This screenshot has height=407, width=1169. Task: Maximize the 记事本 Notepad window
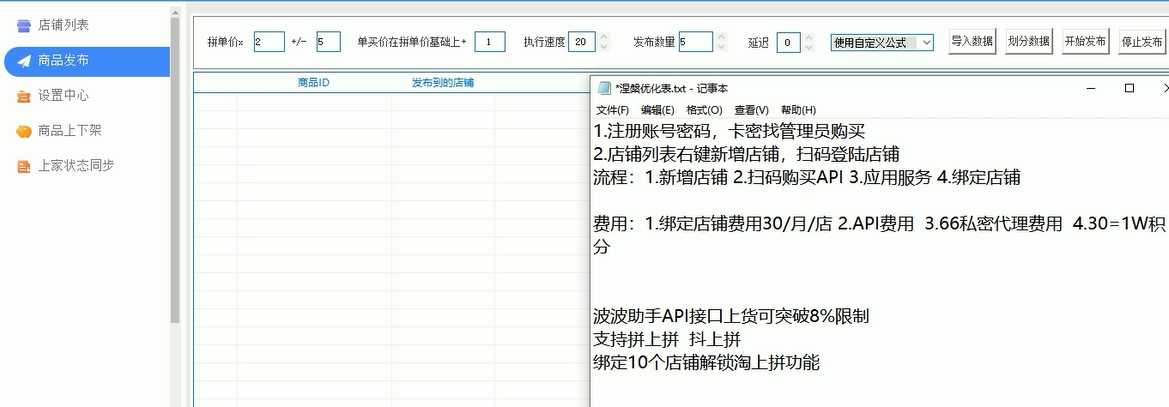pos(1129,88)
